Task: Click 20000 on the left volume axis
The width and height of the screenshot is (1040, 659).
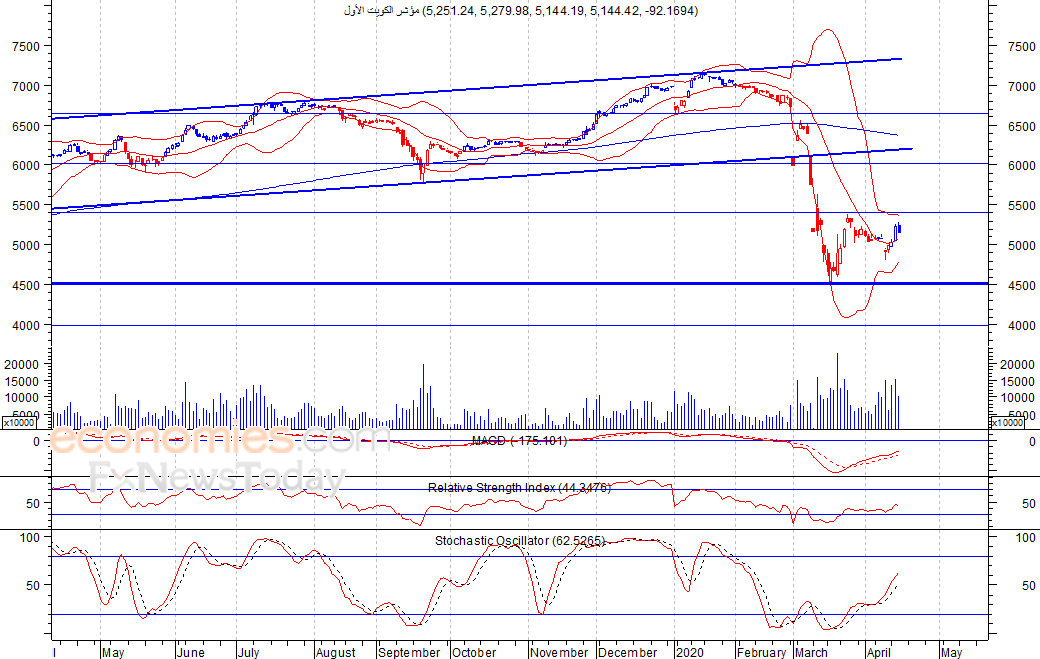Action: point(22,365)
